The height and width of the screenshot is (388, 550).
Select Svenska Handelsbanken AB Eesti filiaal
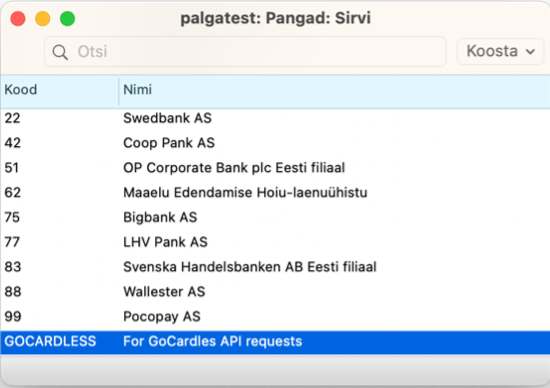[275, 267]
